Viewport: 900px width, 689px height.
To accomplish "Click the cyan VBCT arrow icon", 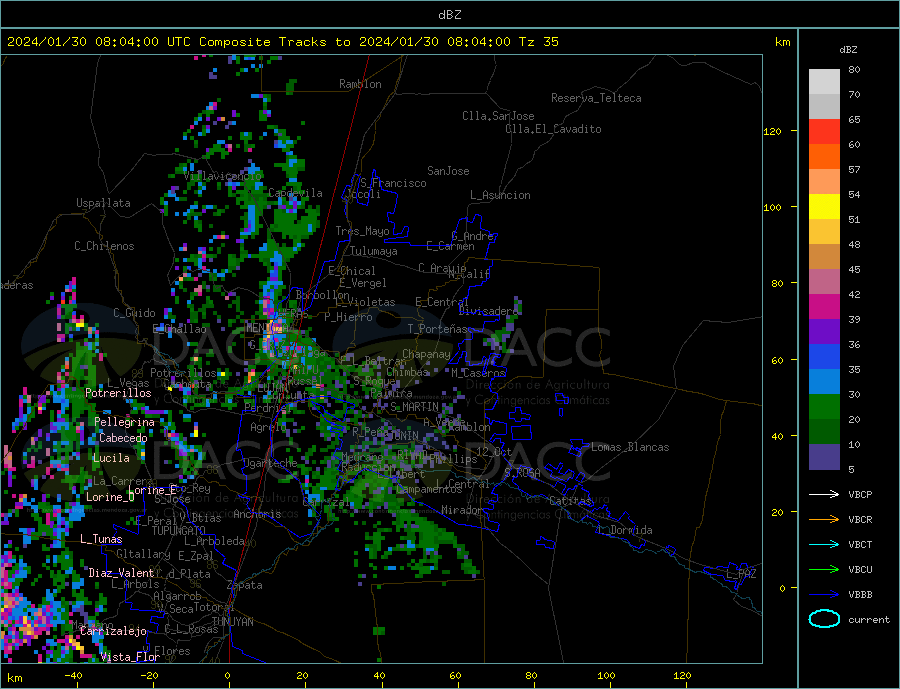I will tap(825, 544).
